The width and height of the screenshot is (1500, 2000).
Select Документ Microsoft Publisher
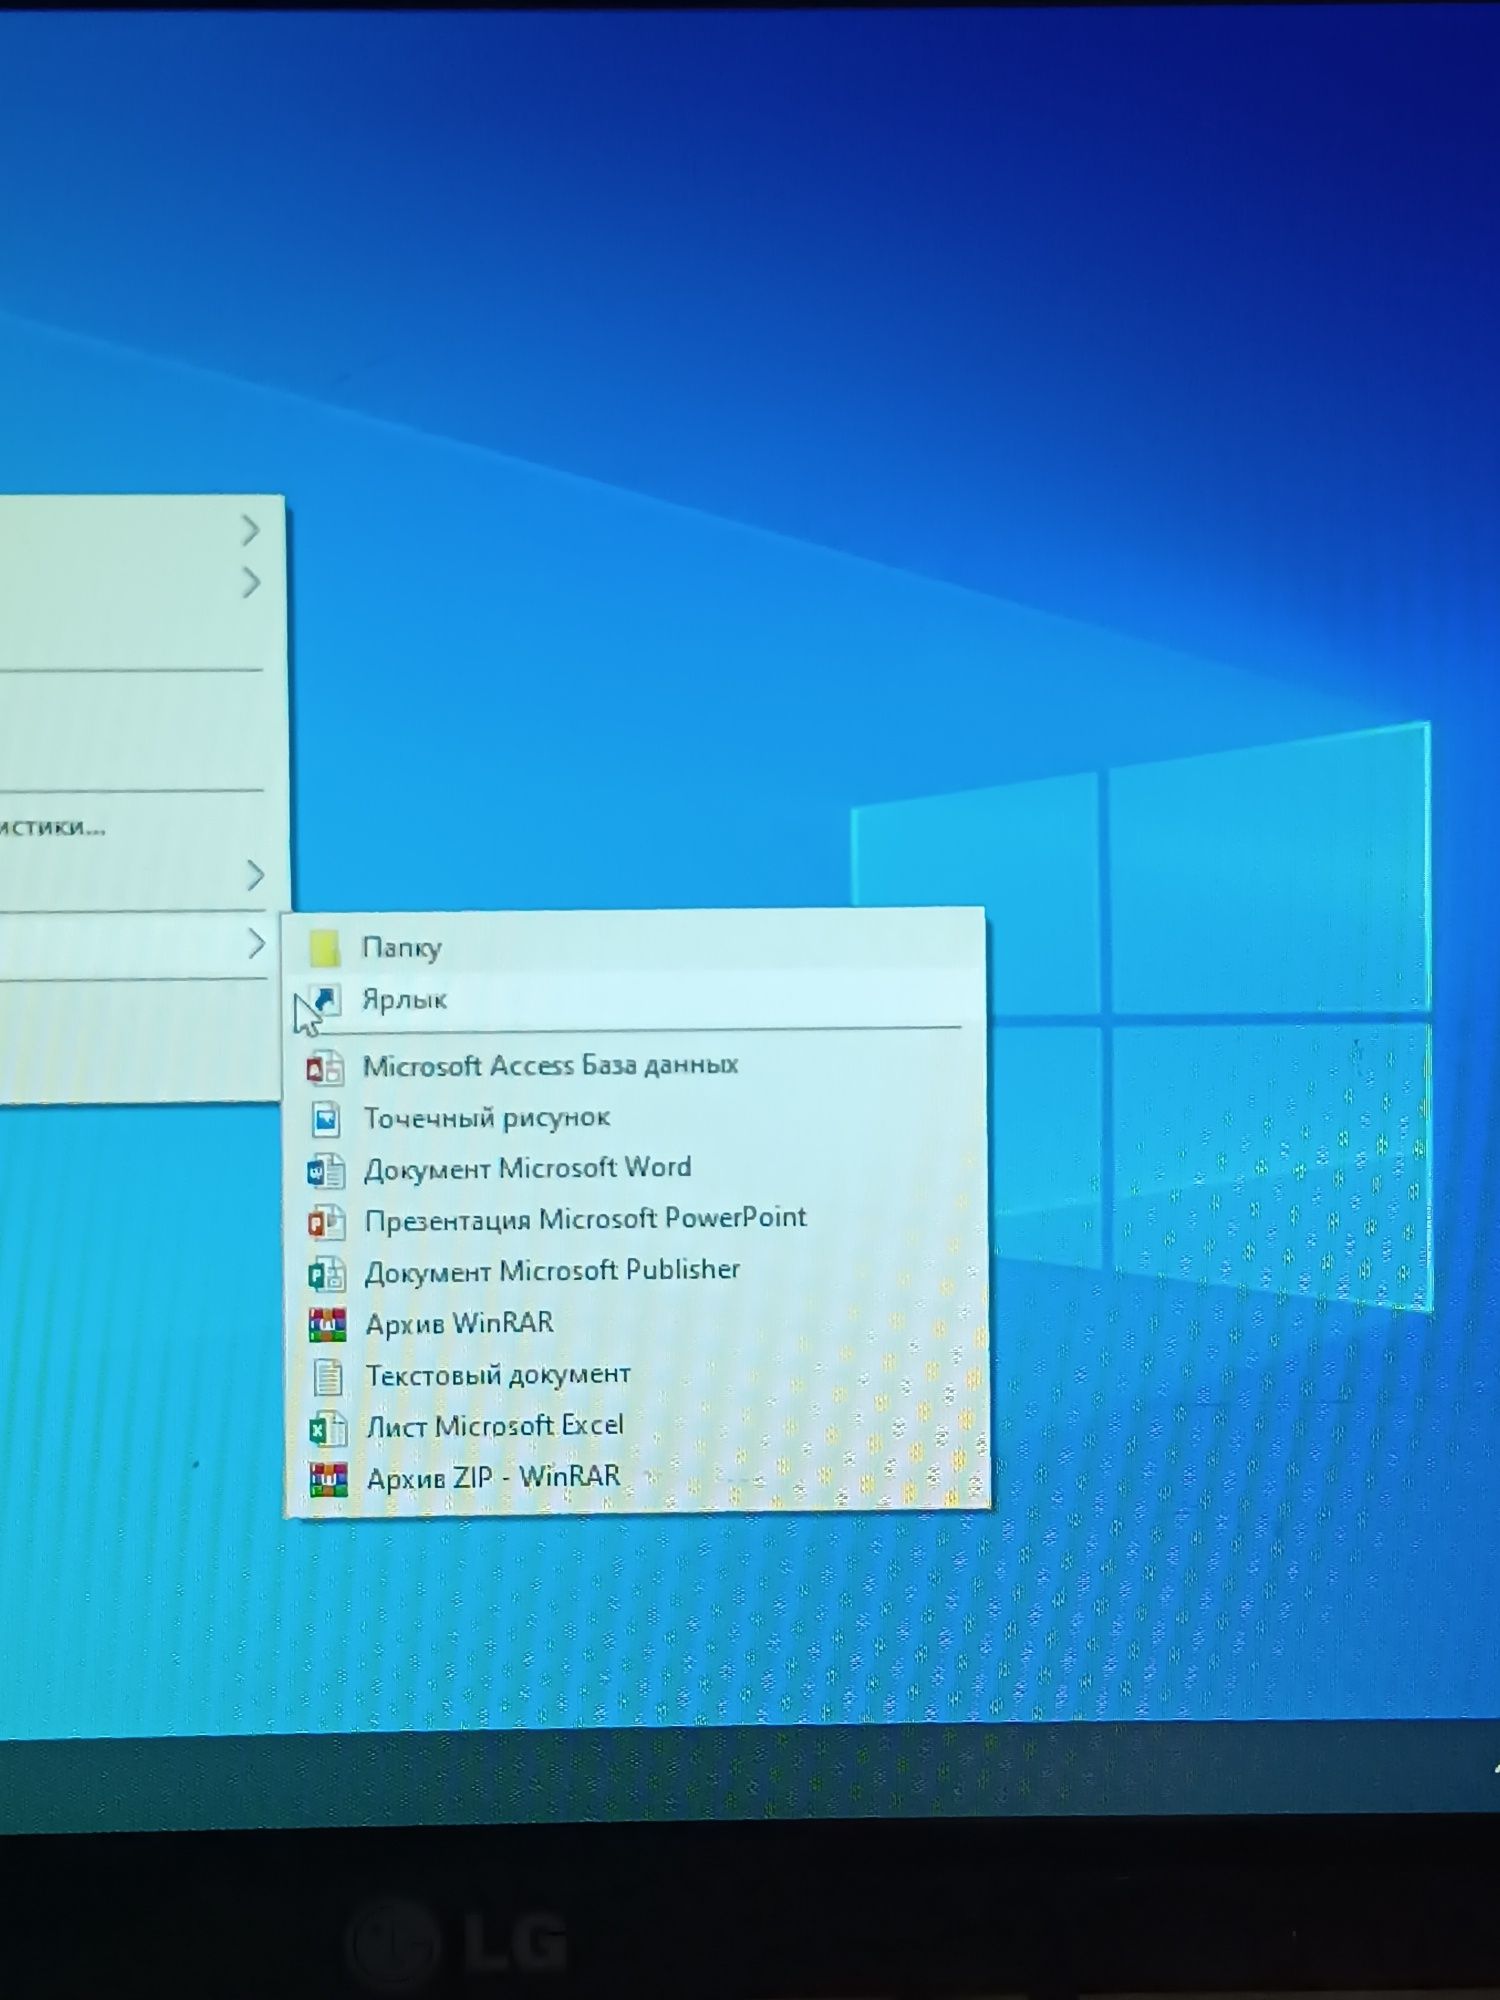634,1272
